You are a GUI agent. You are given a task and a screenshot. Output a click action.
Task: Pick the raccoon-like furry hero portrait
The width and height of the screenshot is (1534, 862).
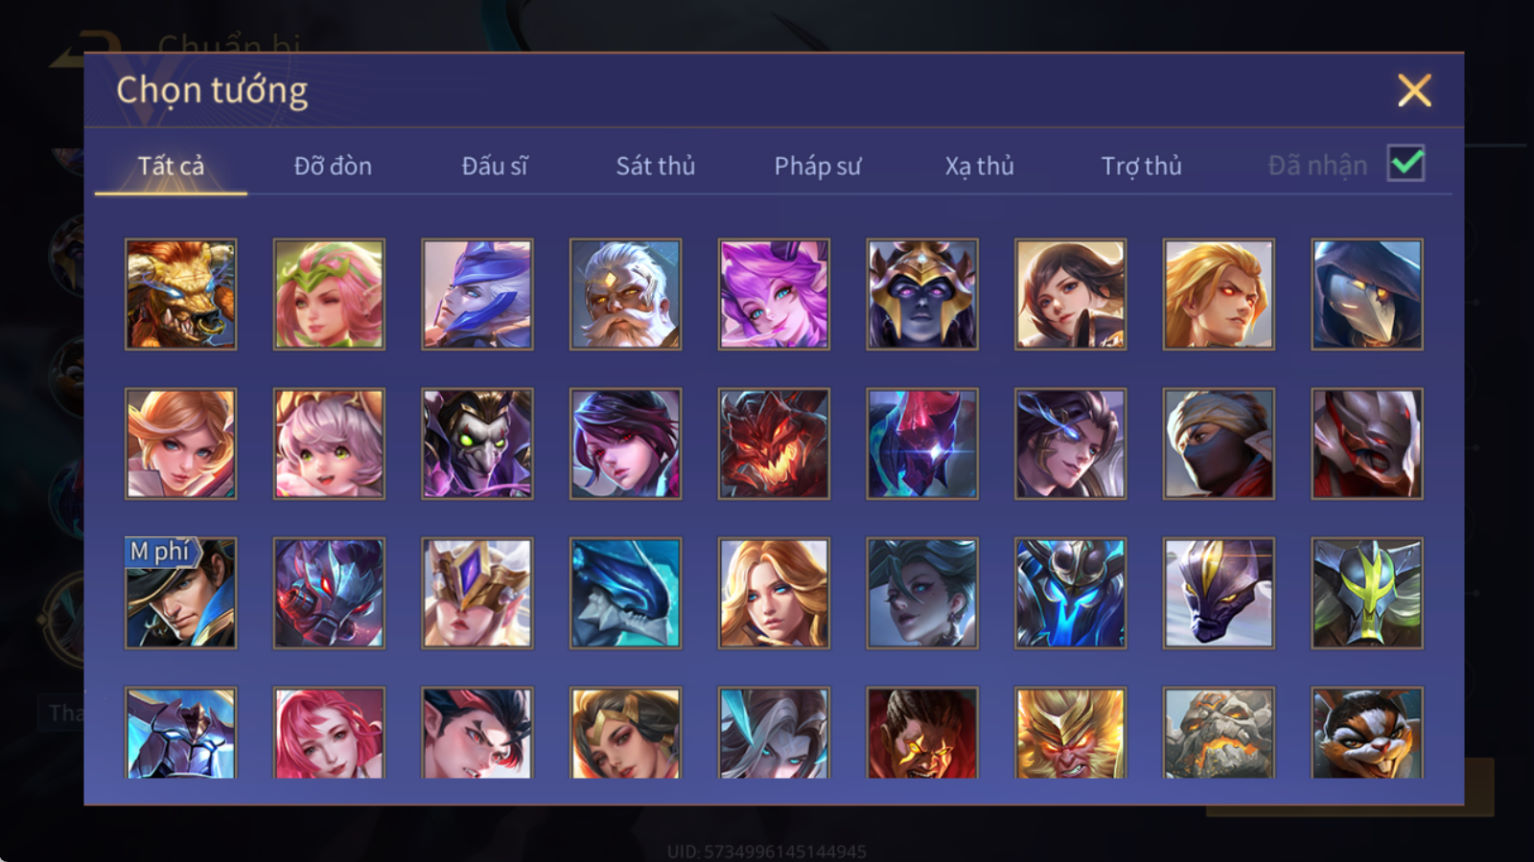point(1367,733)
